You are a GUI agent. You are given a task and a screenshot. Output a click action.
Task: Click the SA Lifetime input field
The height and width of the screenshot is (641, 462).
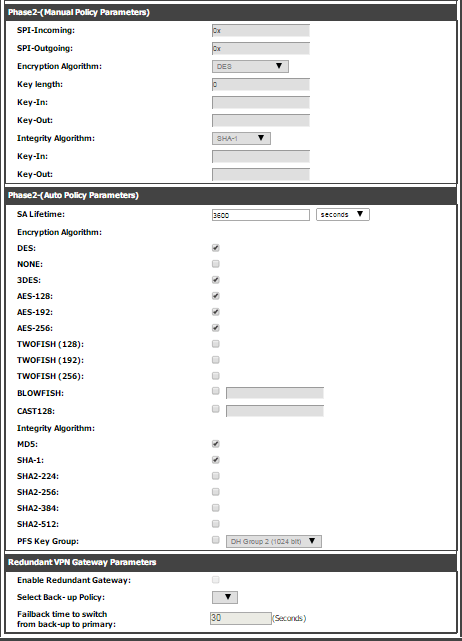260,215
